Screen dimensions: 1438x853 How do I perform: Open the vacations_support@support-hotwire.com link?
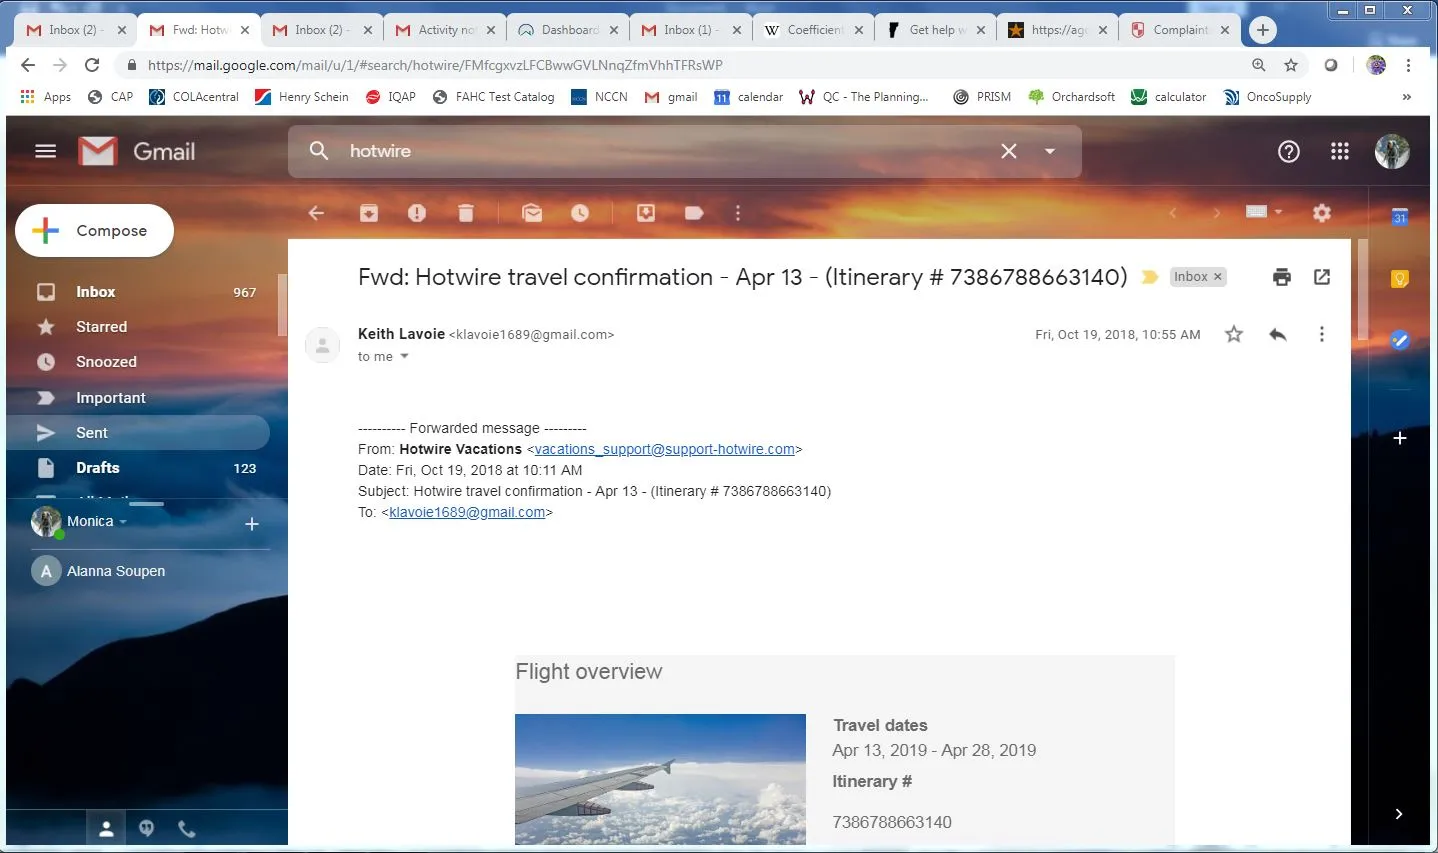pyautogui.click(x=664, y=450)
